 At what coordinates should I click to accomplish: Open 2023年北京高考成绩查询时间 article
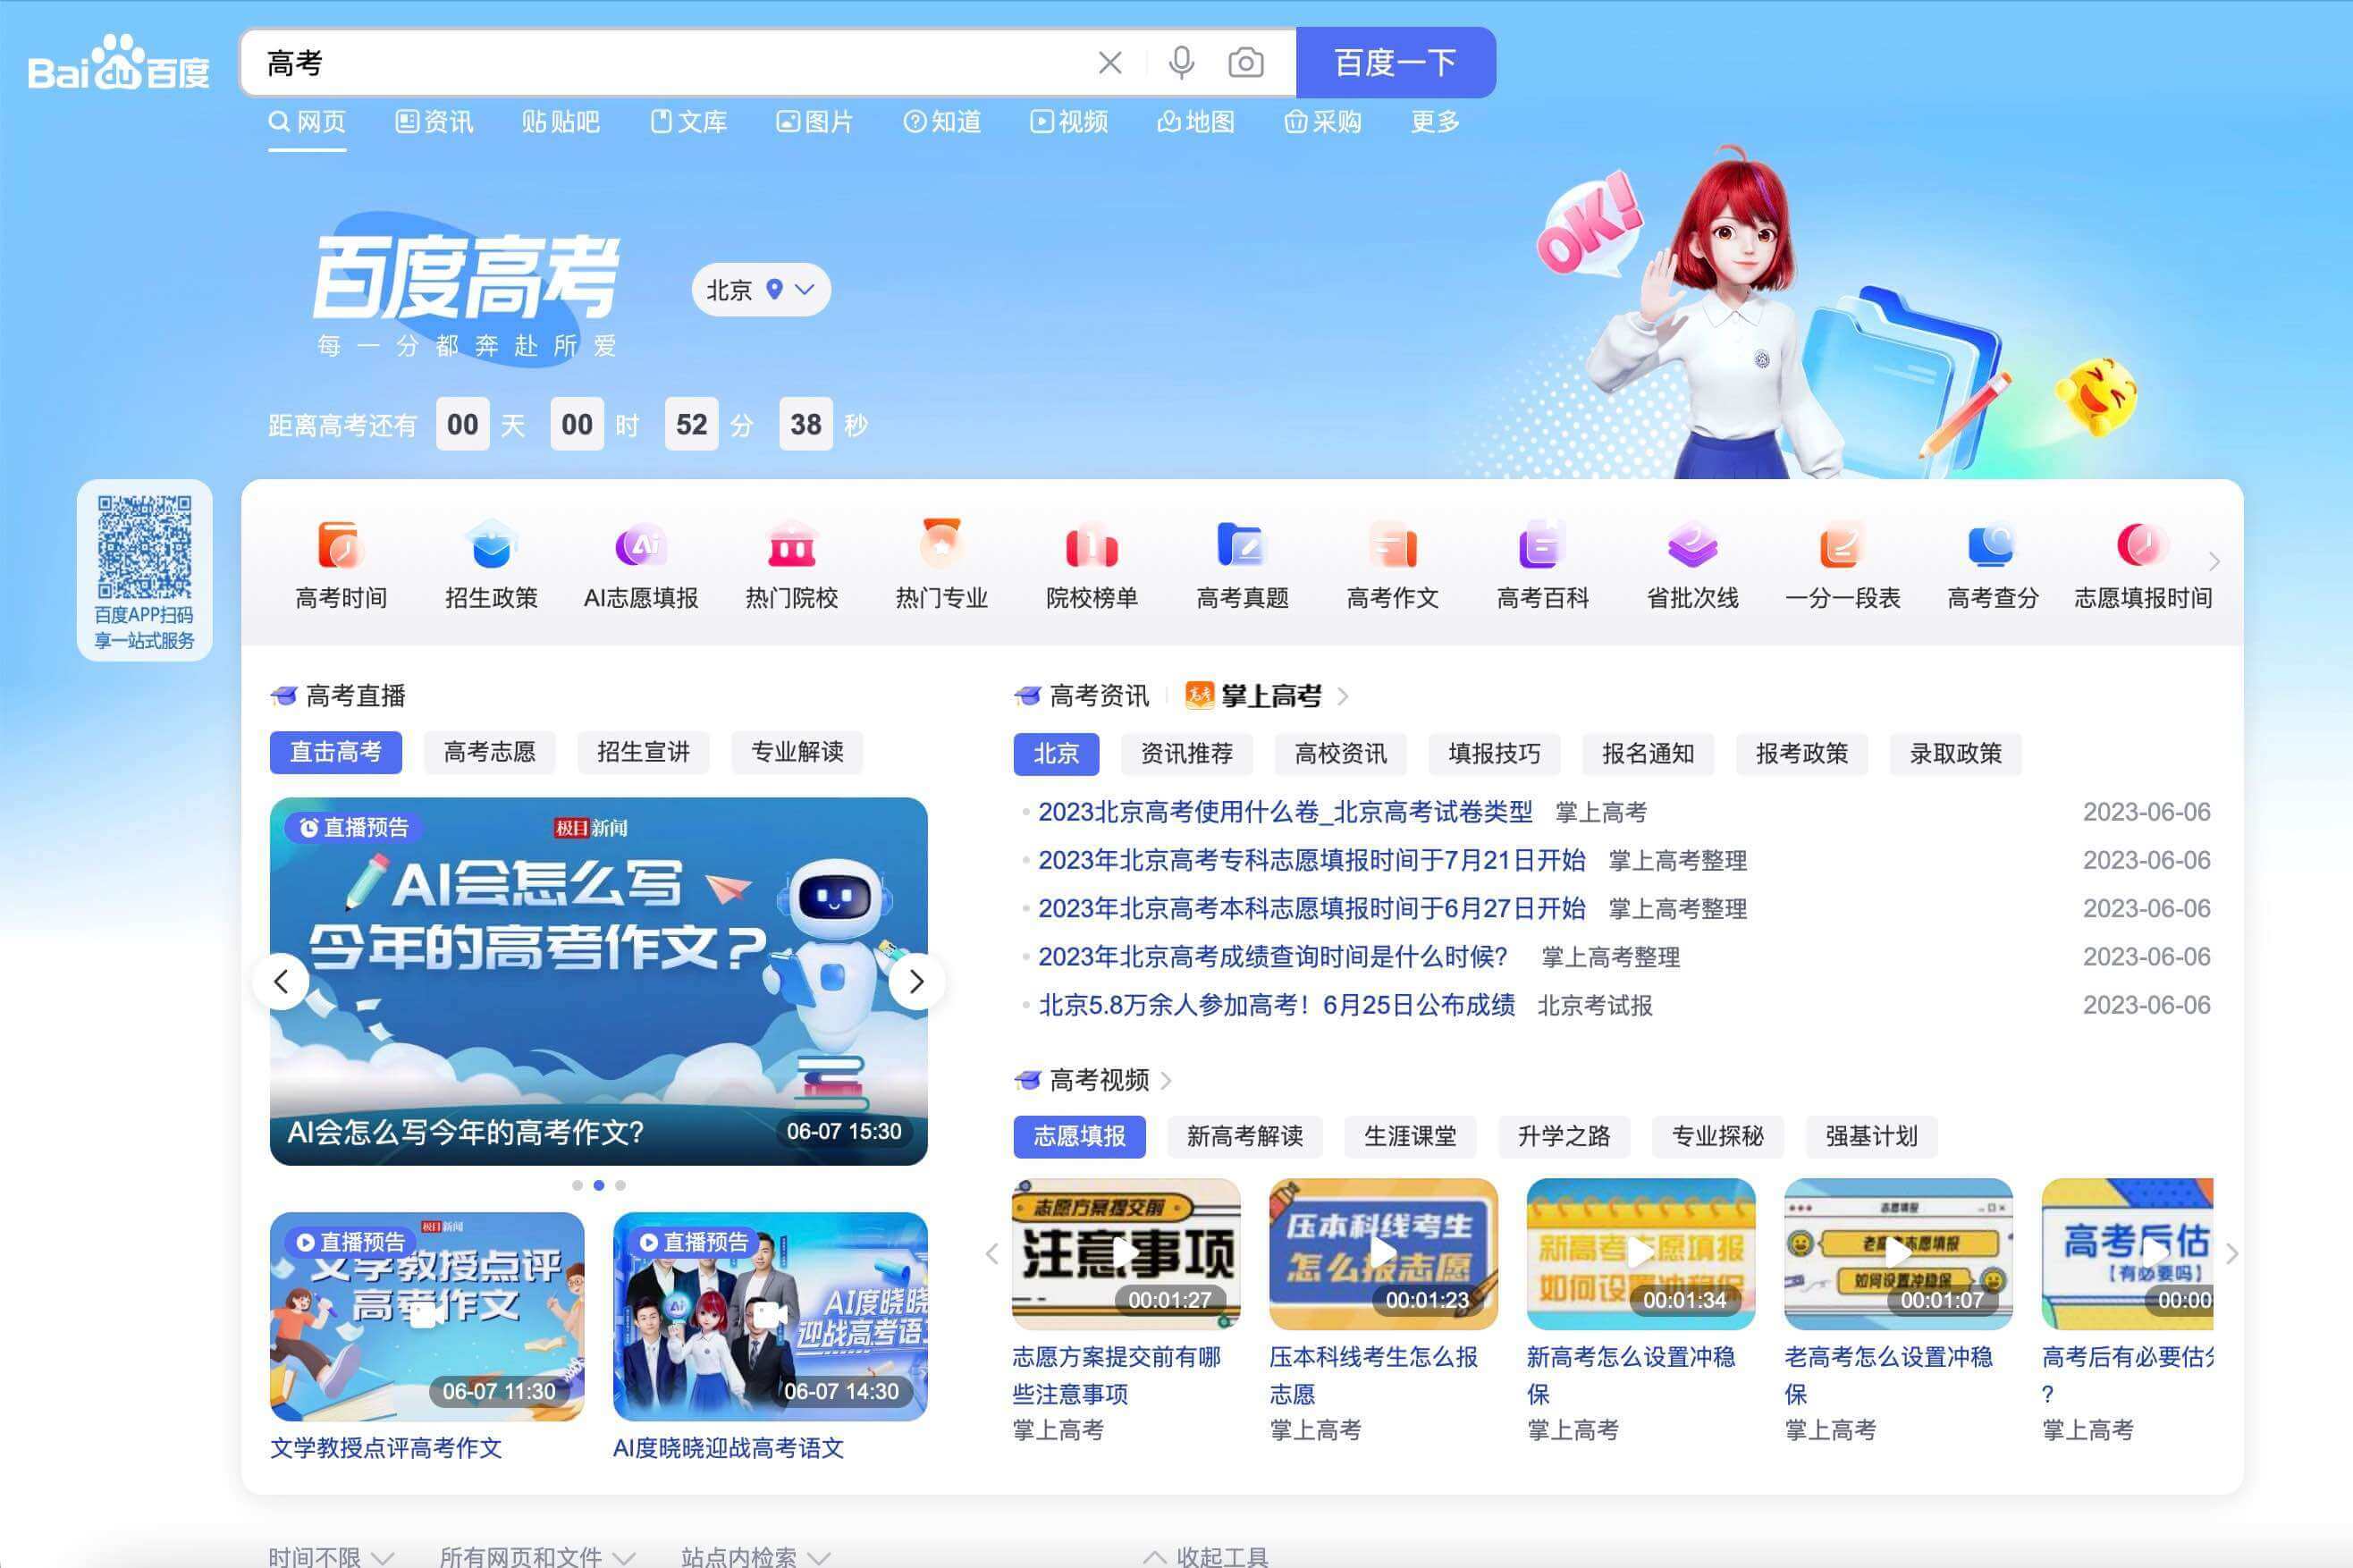click(1273, 957)
